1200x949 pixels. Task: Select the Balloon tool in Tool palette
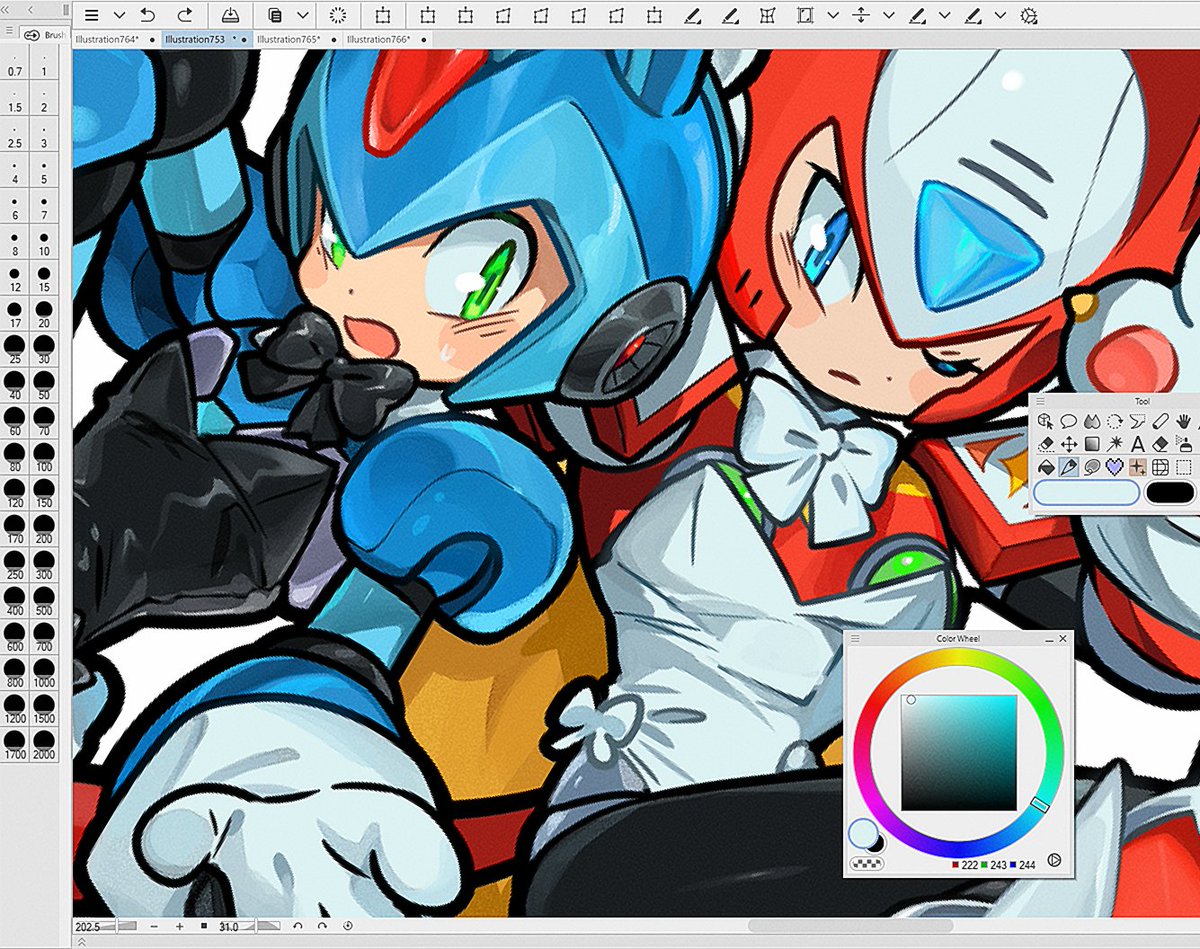(1068, 421)
